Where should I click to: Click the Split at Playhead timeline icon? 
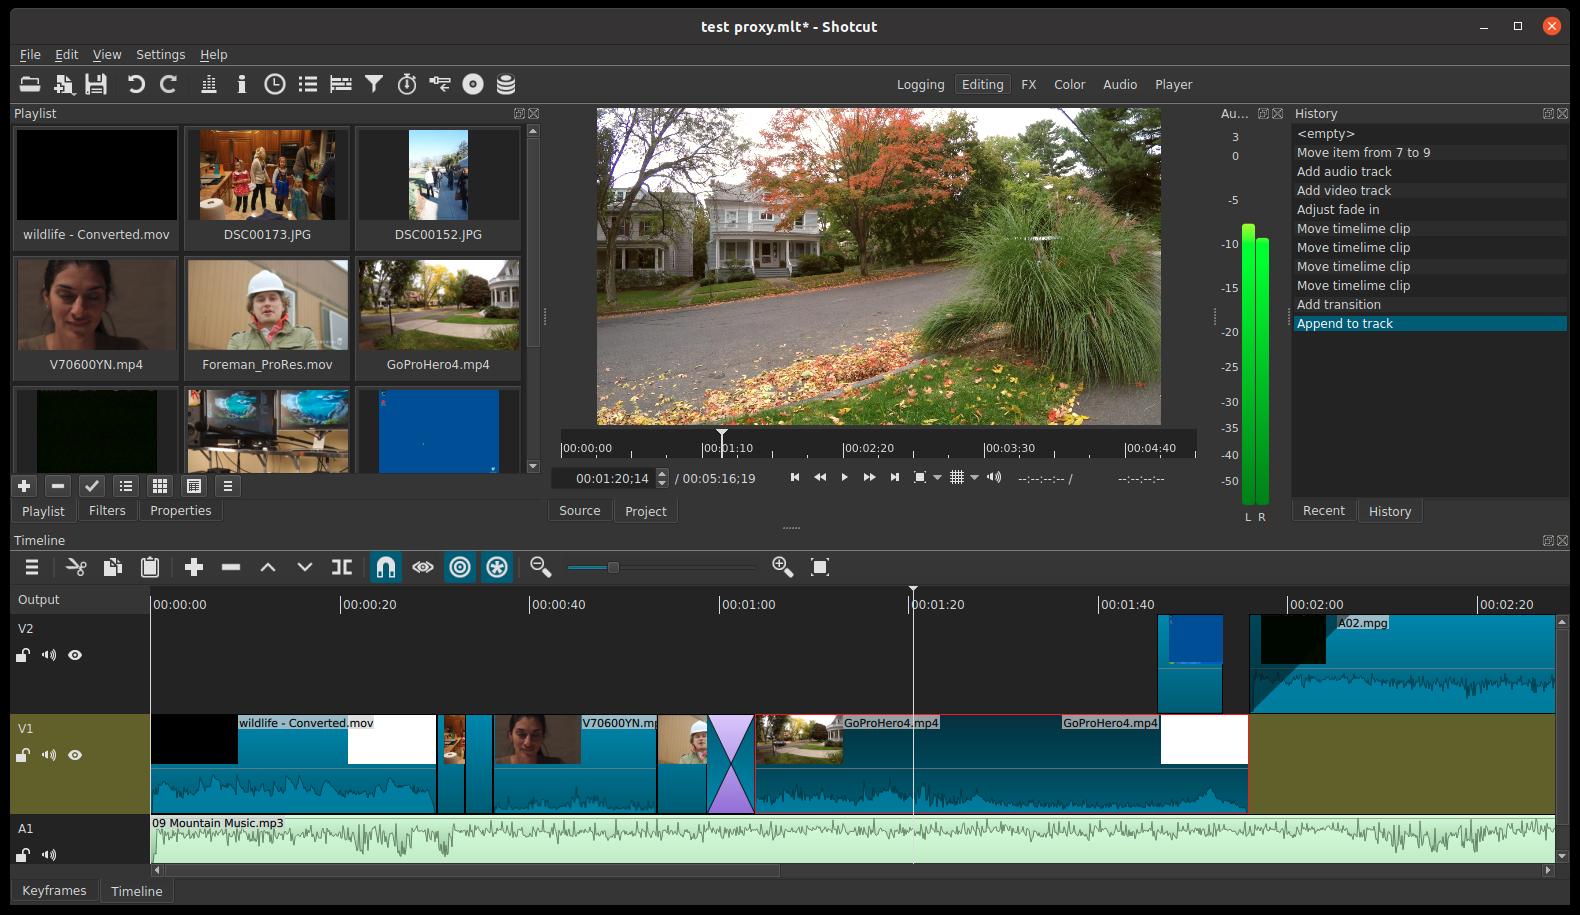[x=342, y=567]
